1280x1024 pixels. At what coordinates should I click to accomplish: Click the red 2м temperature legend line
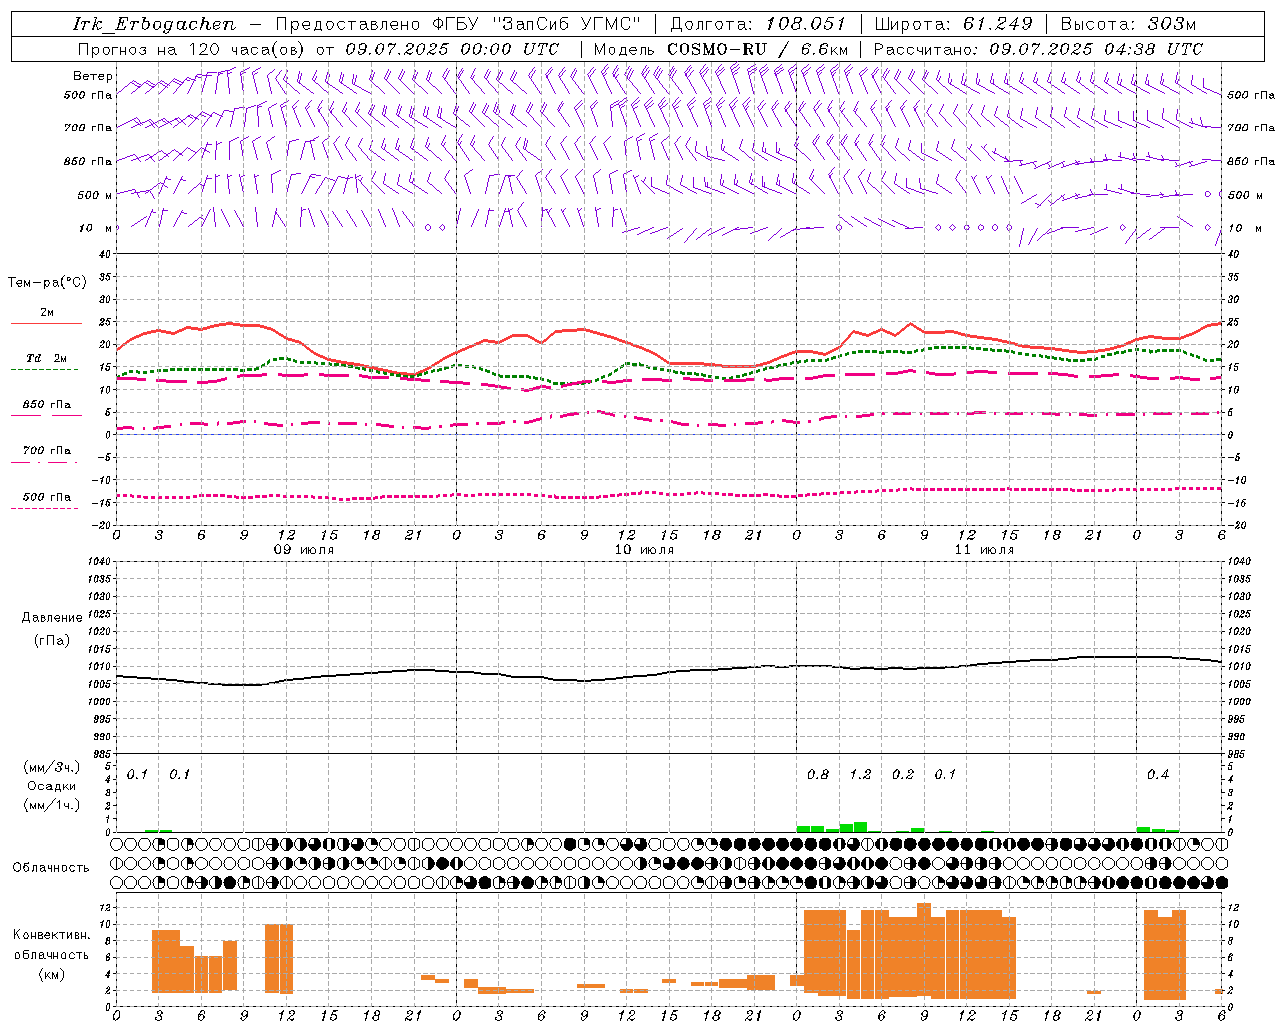(46, 324)
